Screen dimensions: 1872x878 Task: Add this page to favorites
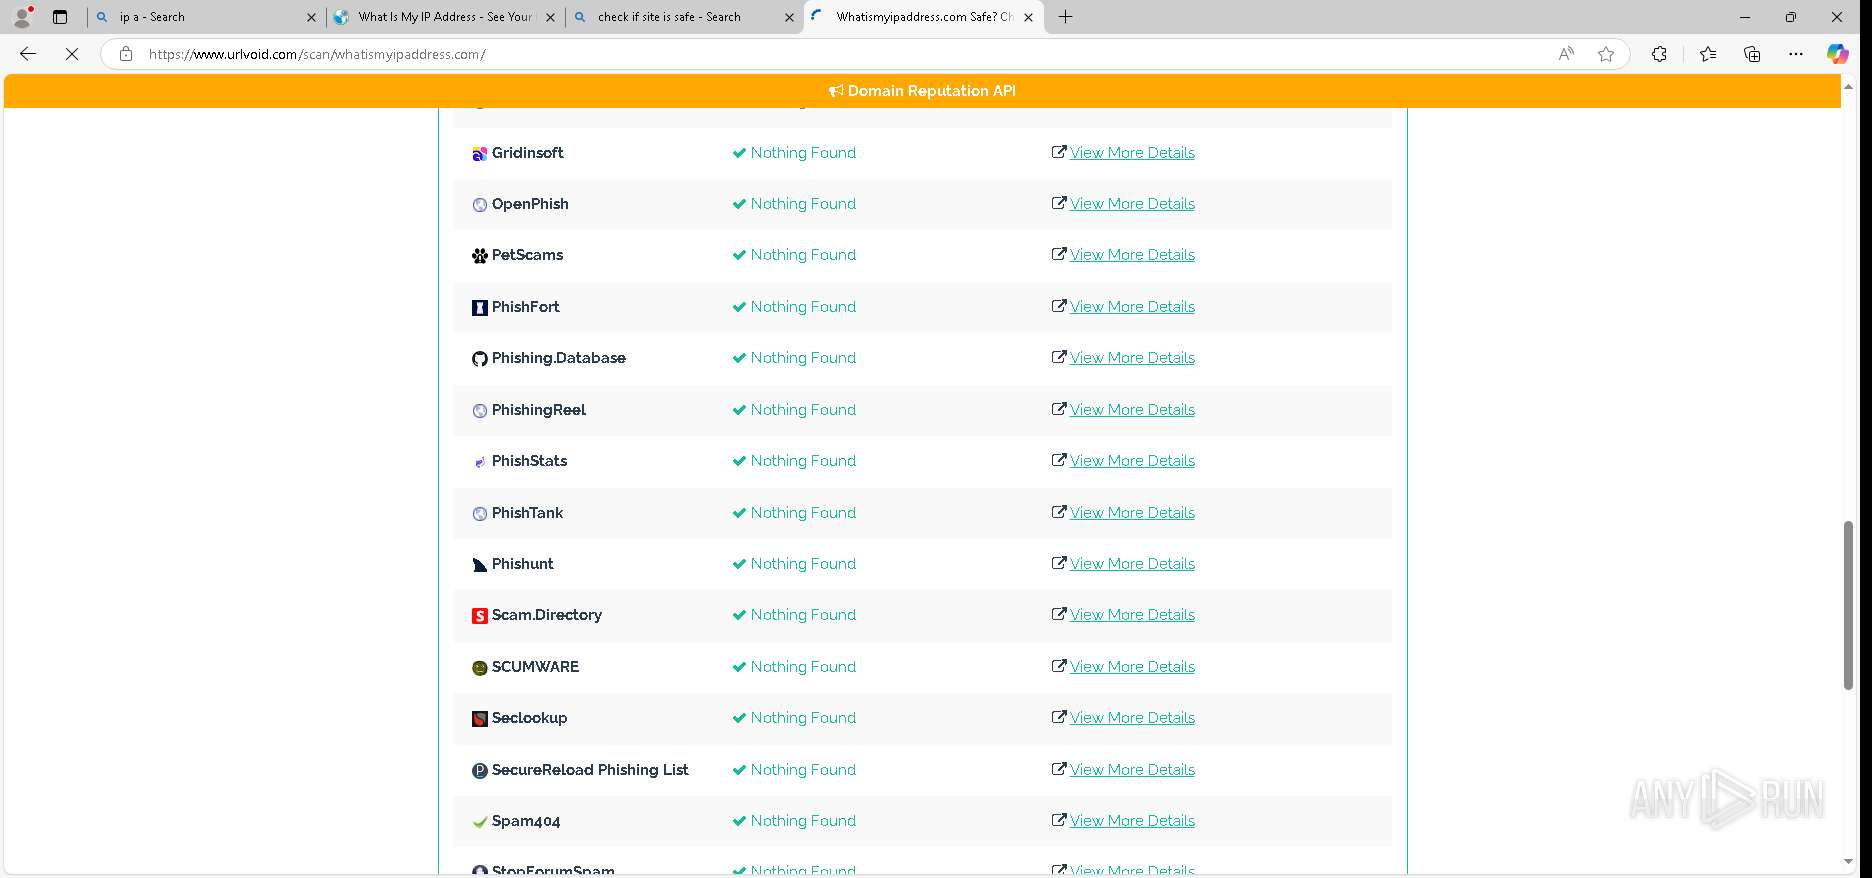[x=1606, y=54]
